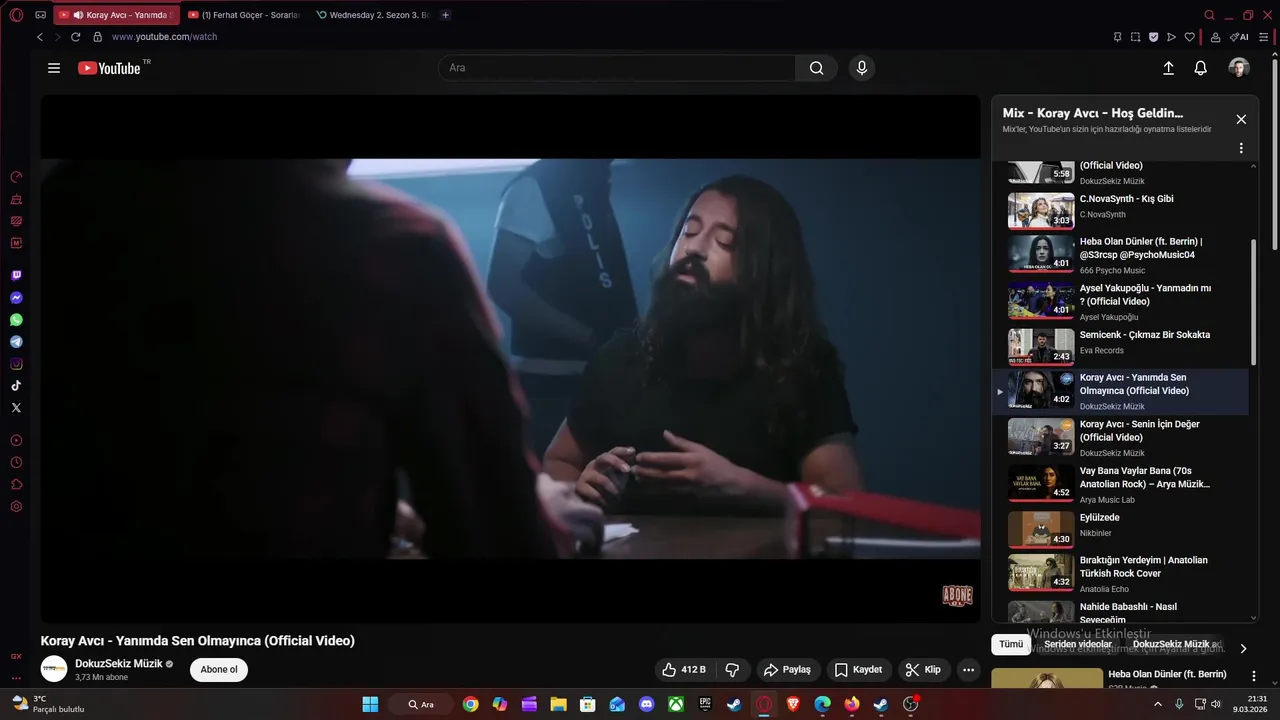Show hidden system tray icons chevron

[1158, 704]
